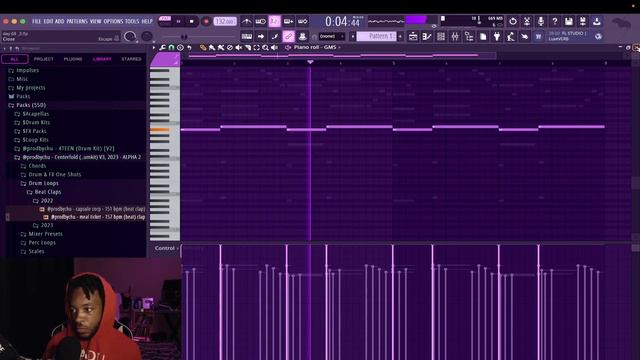This screenshot has height=360, width=640.
Task: Open the Pattern 1 selector
Action: [x=376, y=36]
